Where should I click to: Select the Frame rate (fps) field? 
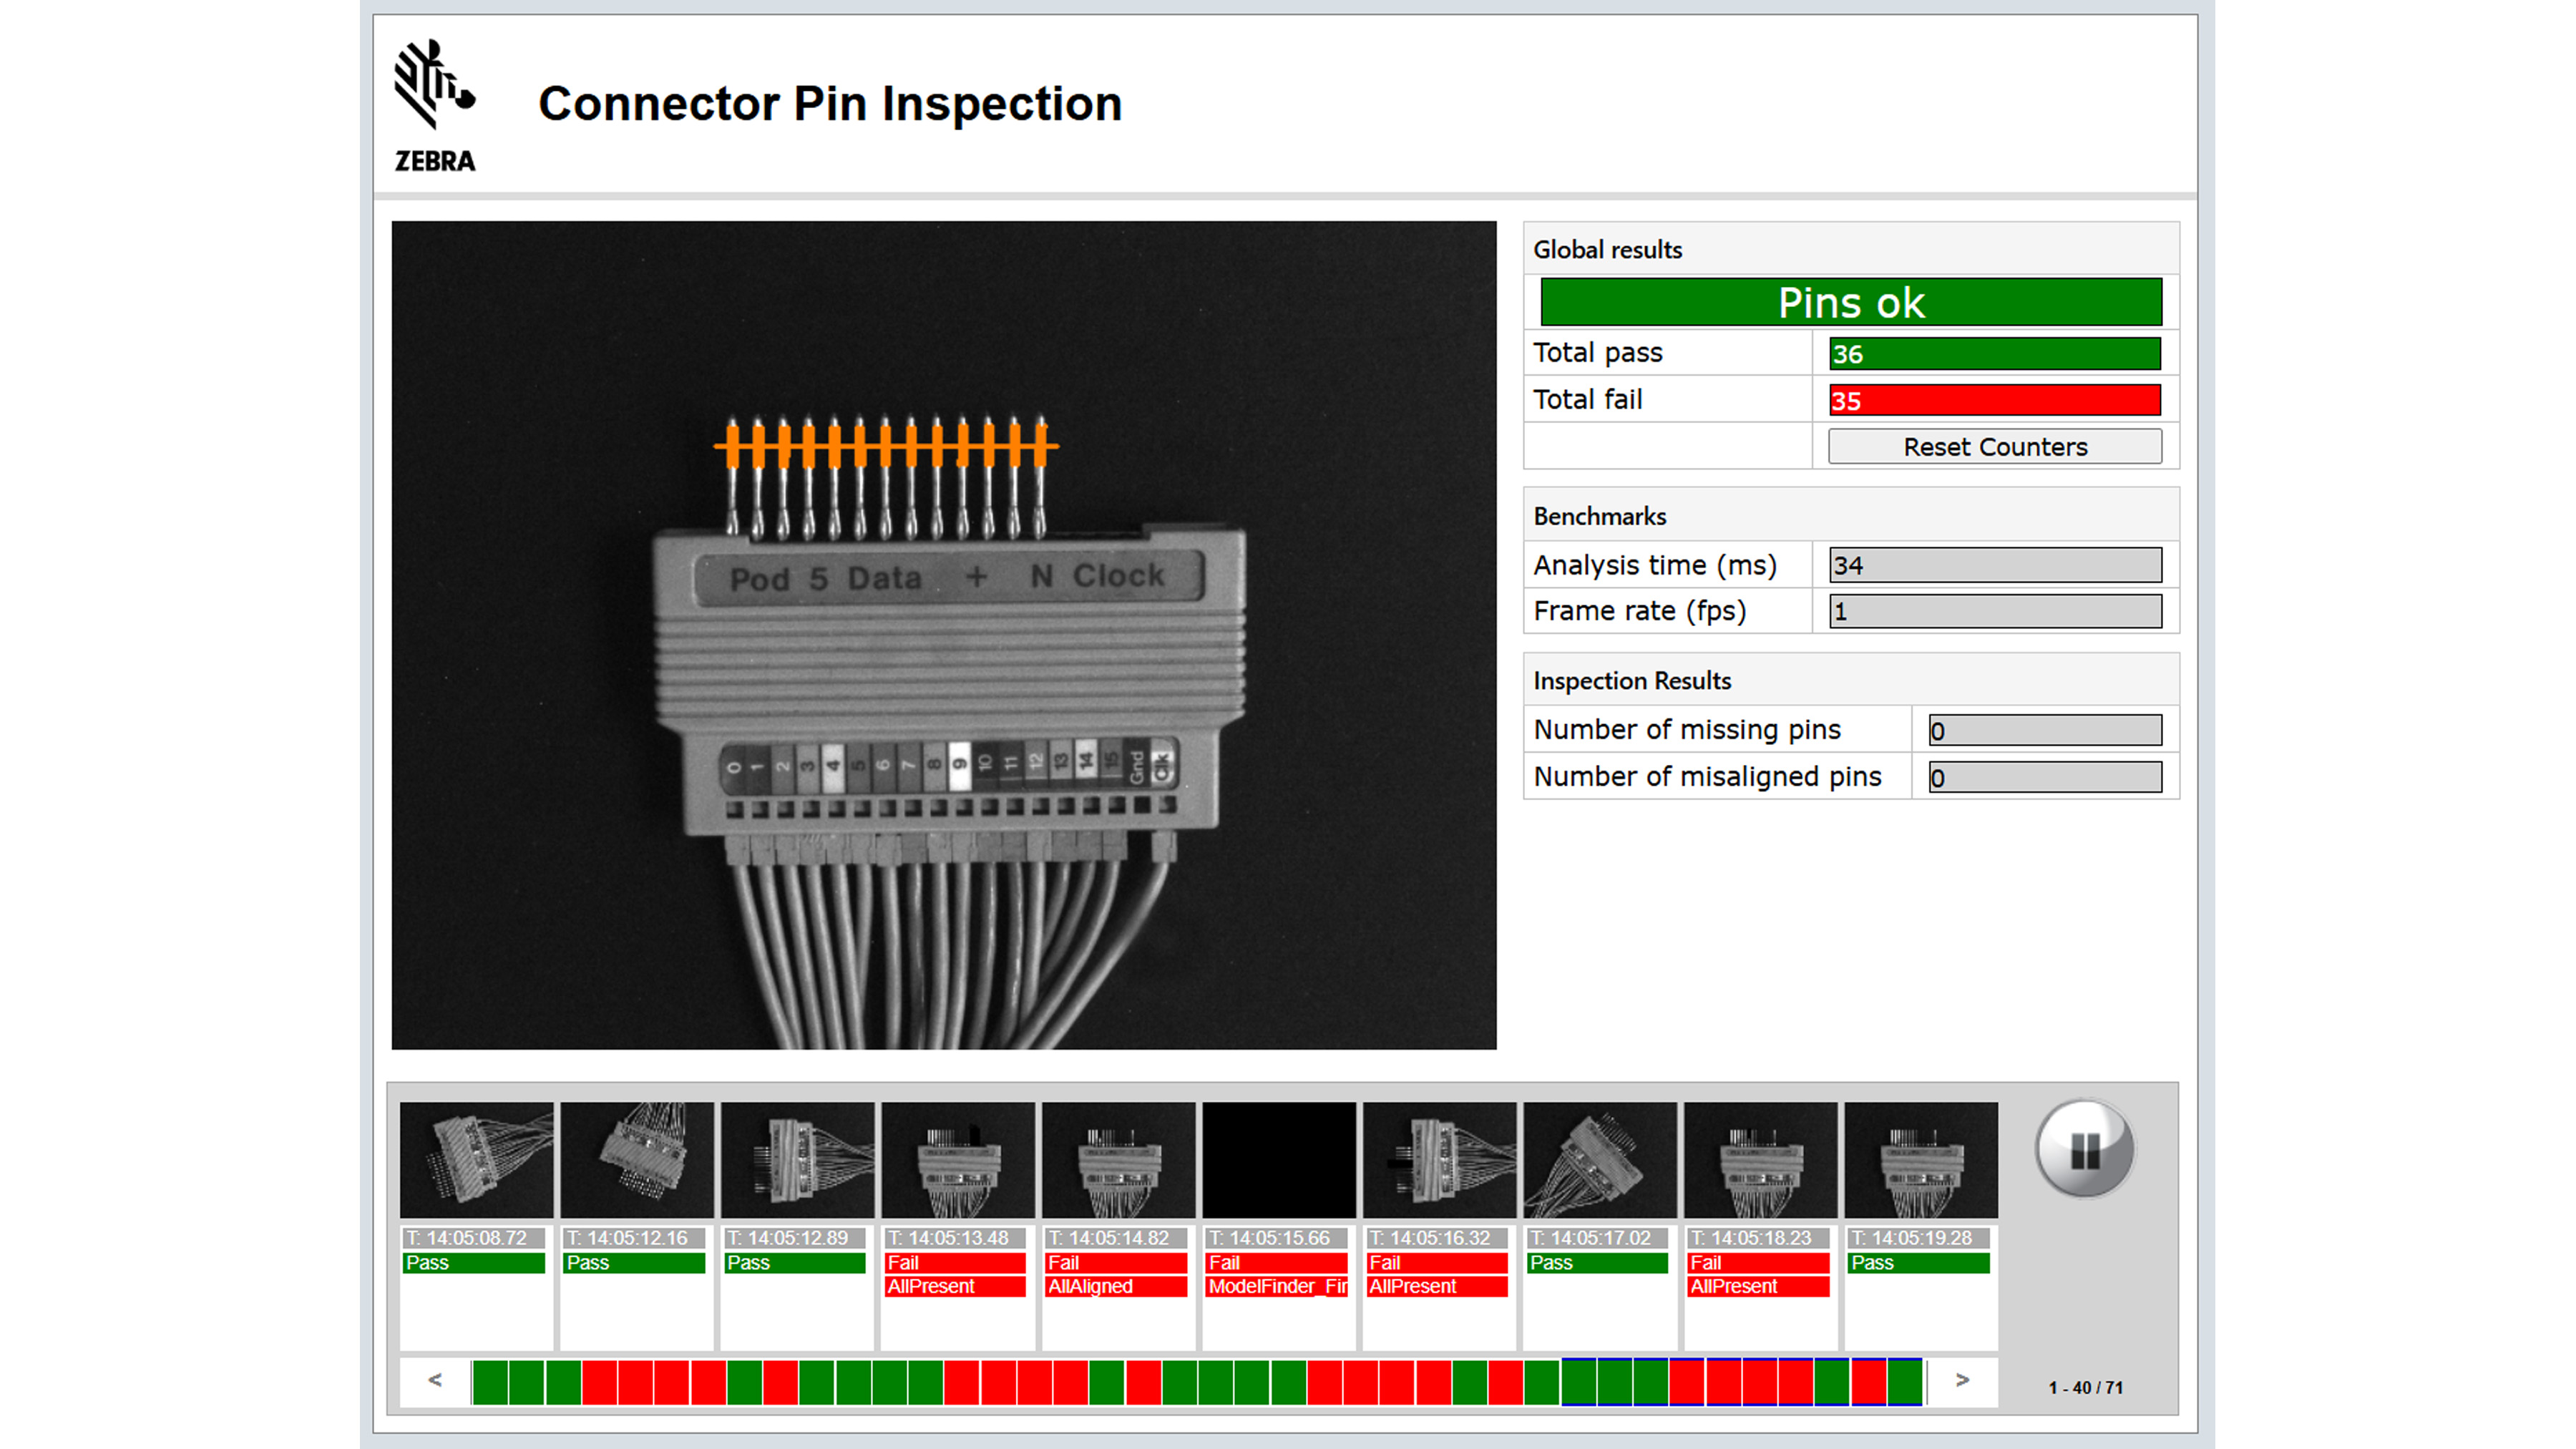pos(1994,611)
